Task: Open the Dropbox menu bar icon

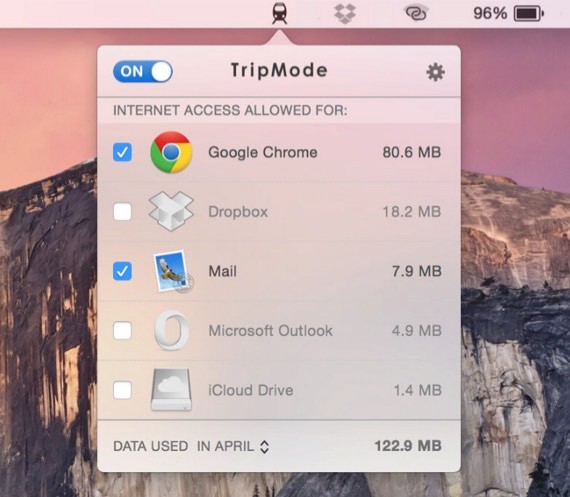Action: point(344,14)
